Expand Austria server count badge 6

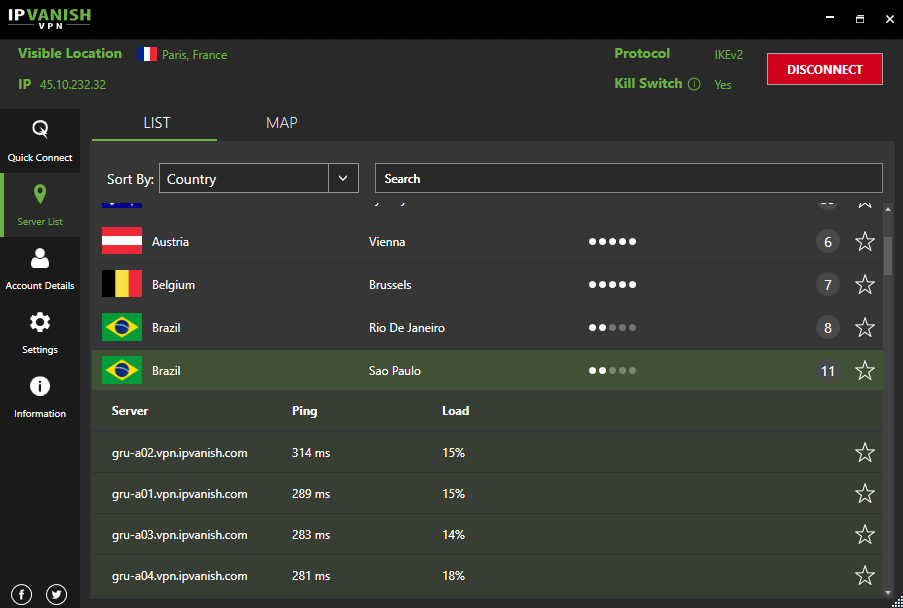point(828,242)
